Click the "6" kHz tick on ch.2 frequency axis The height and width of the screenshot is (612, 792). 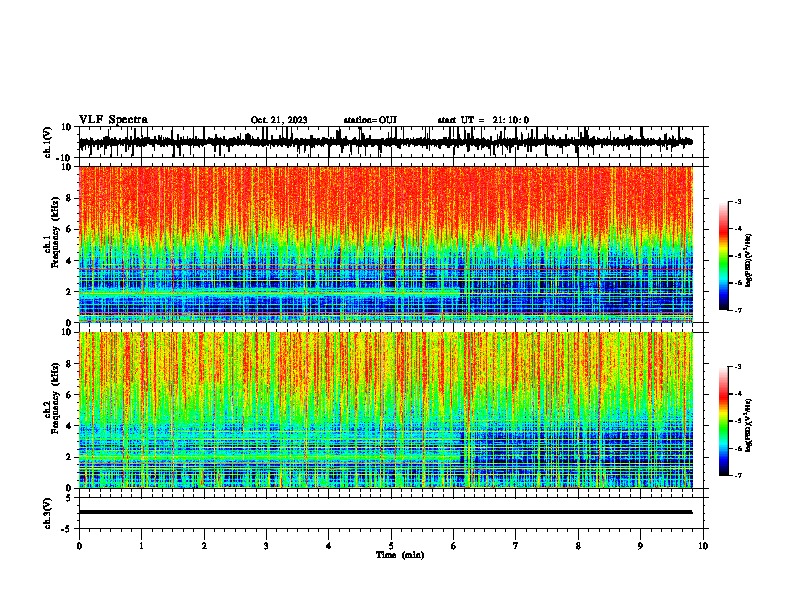69,395
